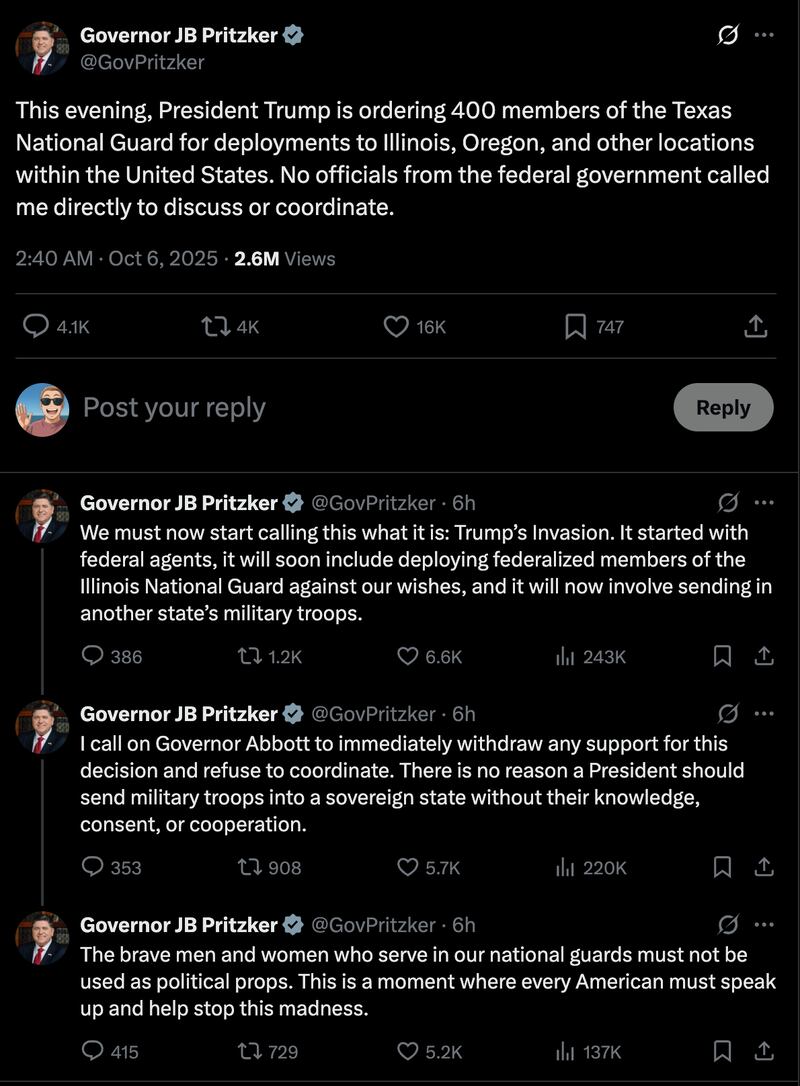
Task: Share the main post via share icon
Action: coord(757,326)
